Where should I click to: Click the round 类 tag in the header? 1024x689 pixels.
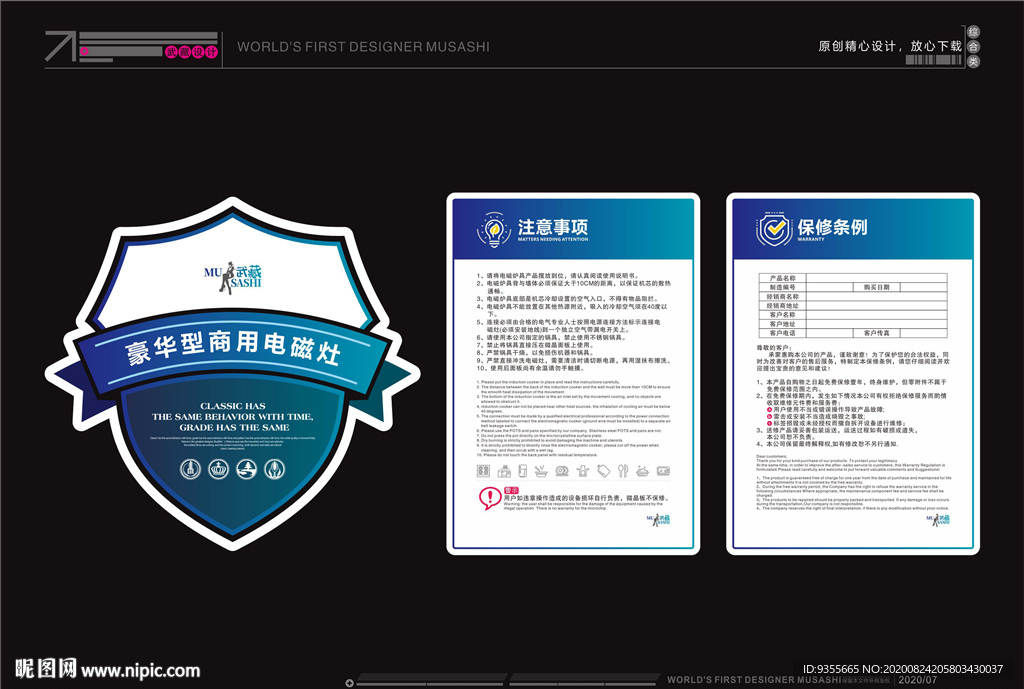tap(973, 62)
